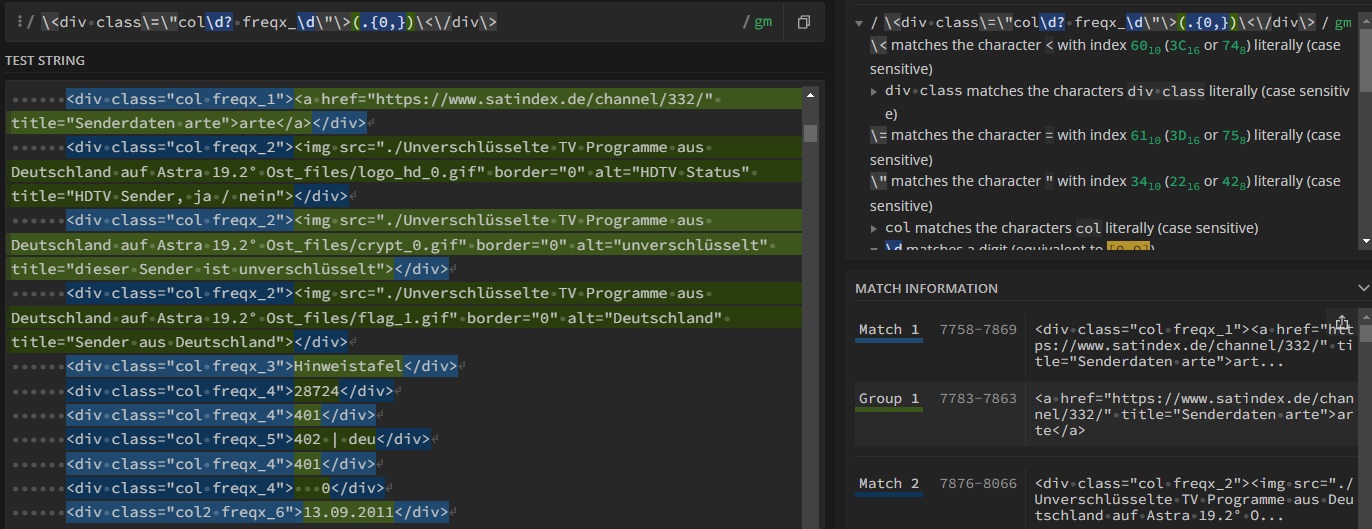Click the '13.09.2011' line in test string
The height and width of the screenshot is (529, 1372).
348,513
